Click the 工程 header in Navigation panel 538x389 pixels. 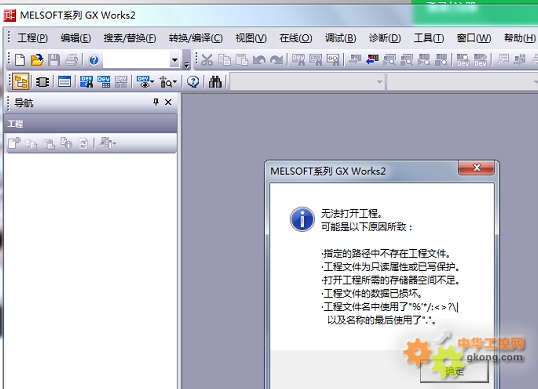click(x=92, y=124)
